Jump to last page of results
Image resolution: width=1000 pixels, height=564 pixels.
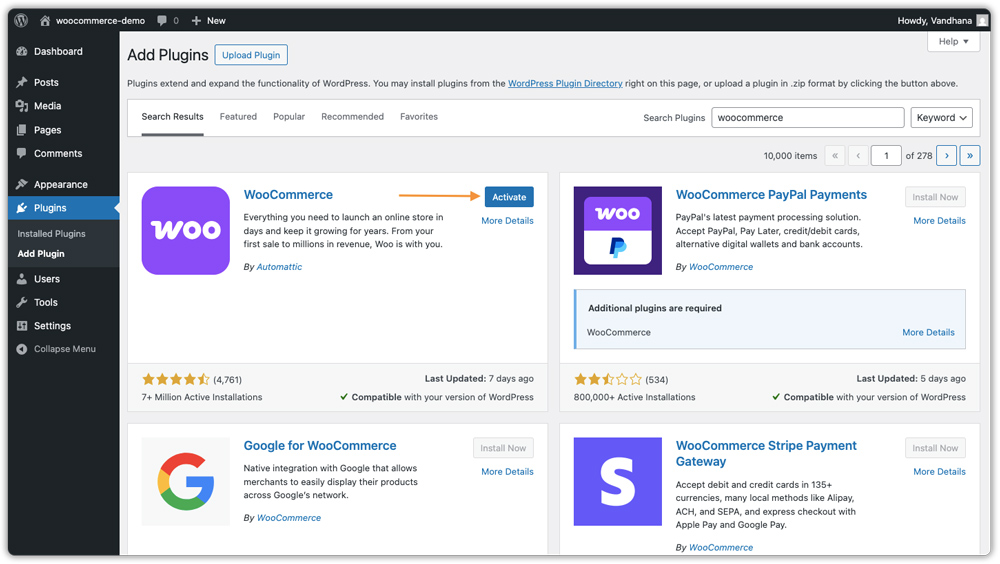pos(970,156)
